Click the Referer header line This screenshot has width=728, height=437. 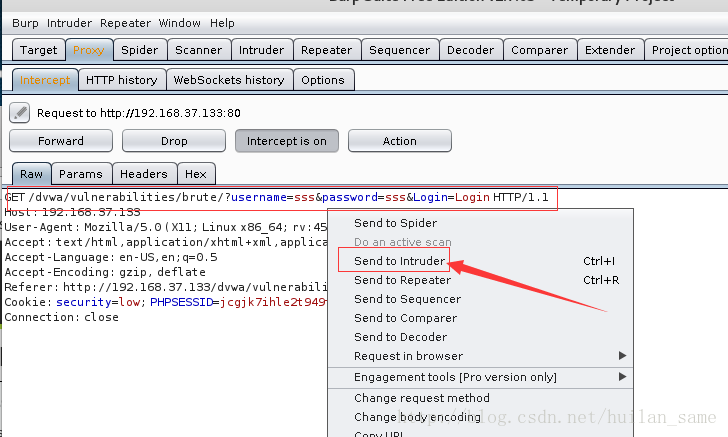166,287
